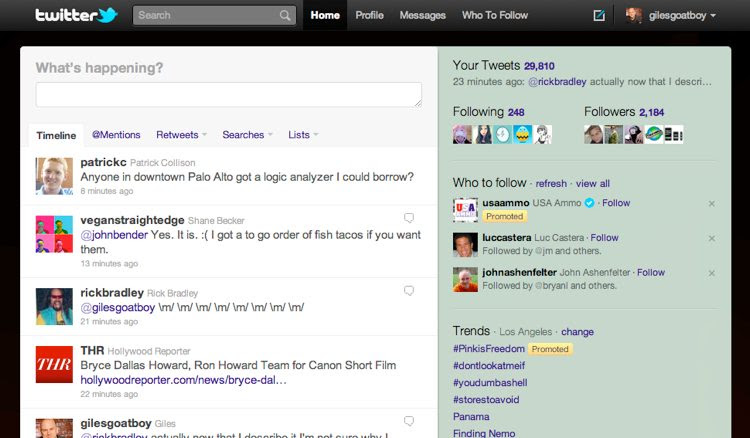The height and width of the screenshot is (438, 750).
Task: Open Who To Follow navigation item
Action: pyautogui.click(x=495, y=15)
